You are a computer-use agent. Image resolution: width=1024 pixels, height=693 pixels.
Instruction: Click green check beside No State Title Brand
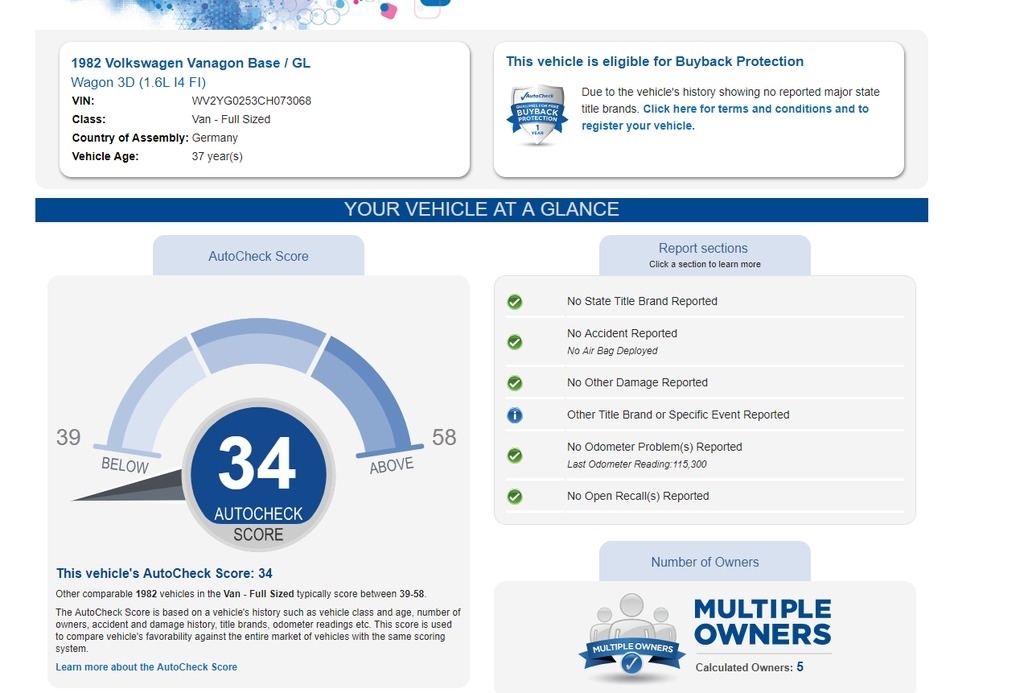515,301
